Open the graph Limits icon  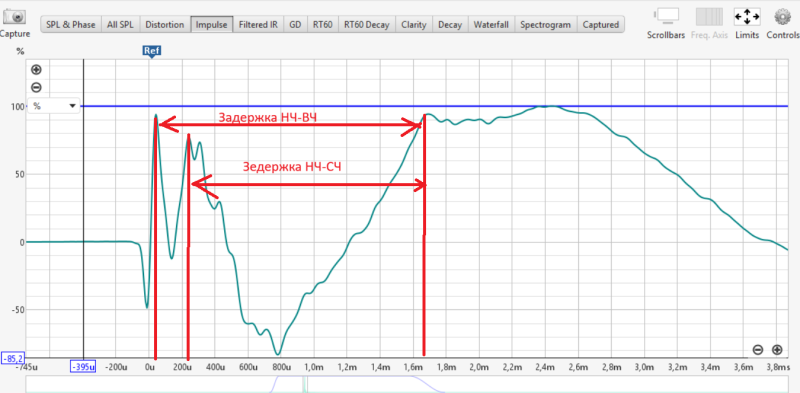747,17
